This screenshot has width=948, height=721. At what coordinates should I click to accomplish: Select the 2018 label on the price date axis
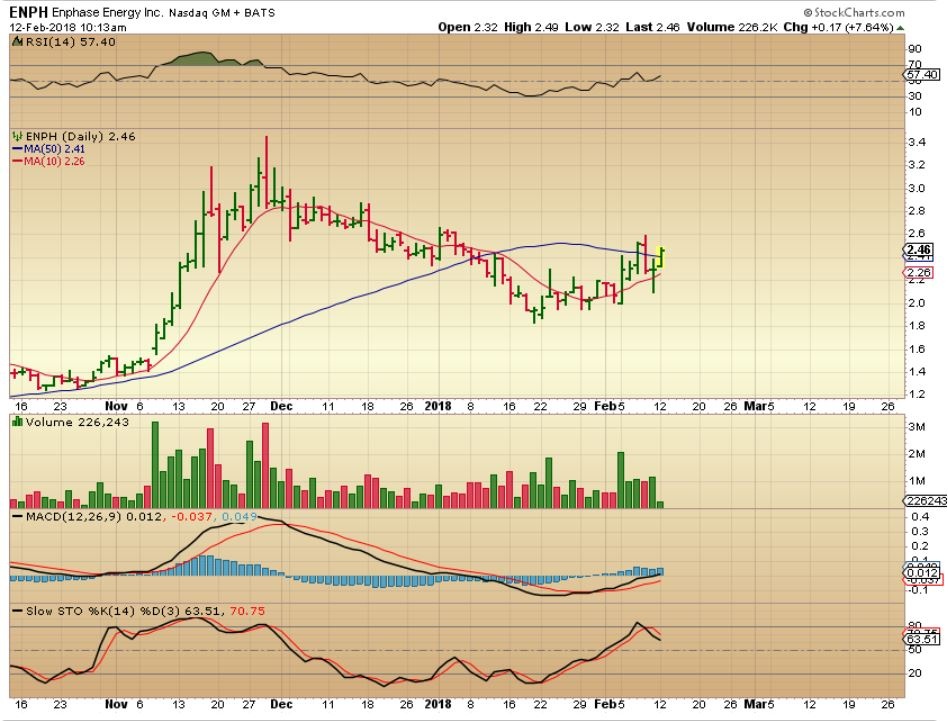[x=440, y=406]
